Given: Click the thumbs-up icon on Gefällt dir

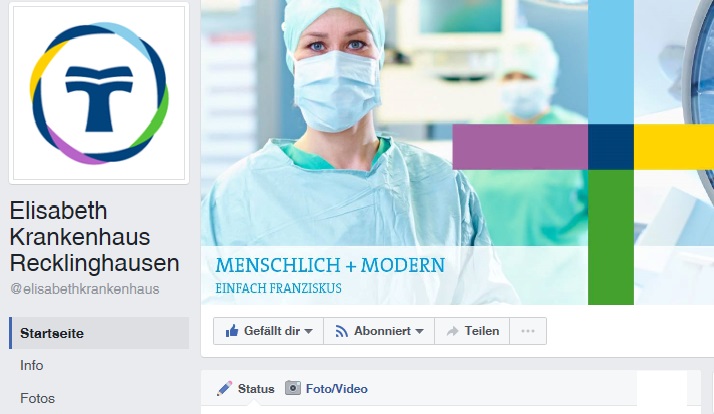Looking at the screenshot, I should click(x=232, y=331).
